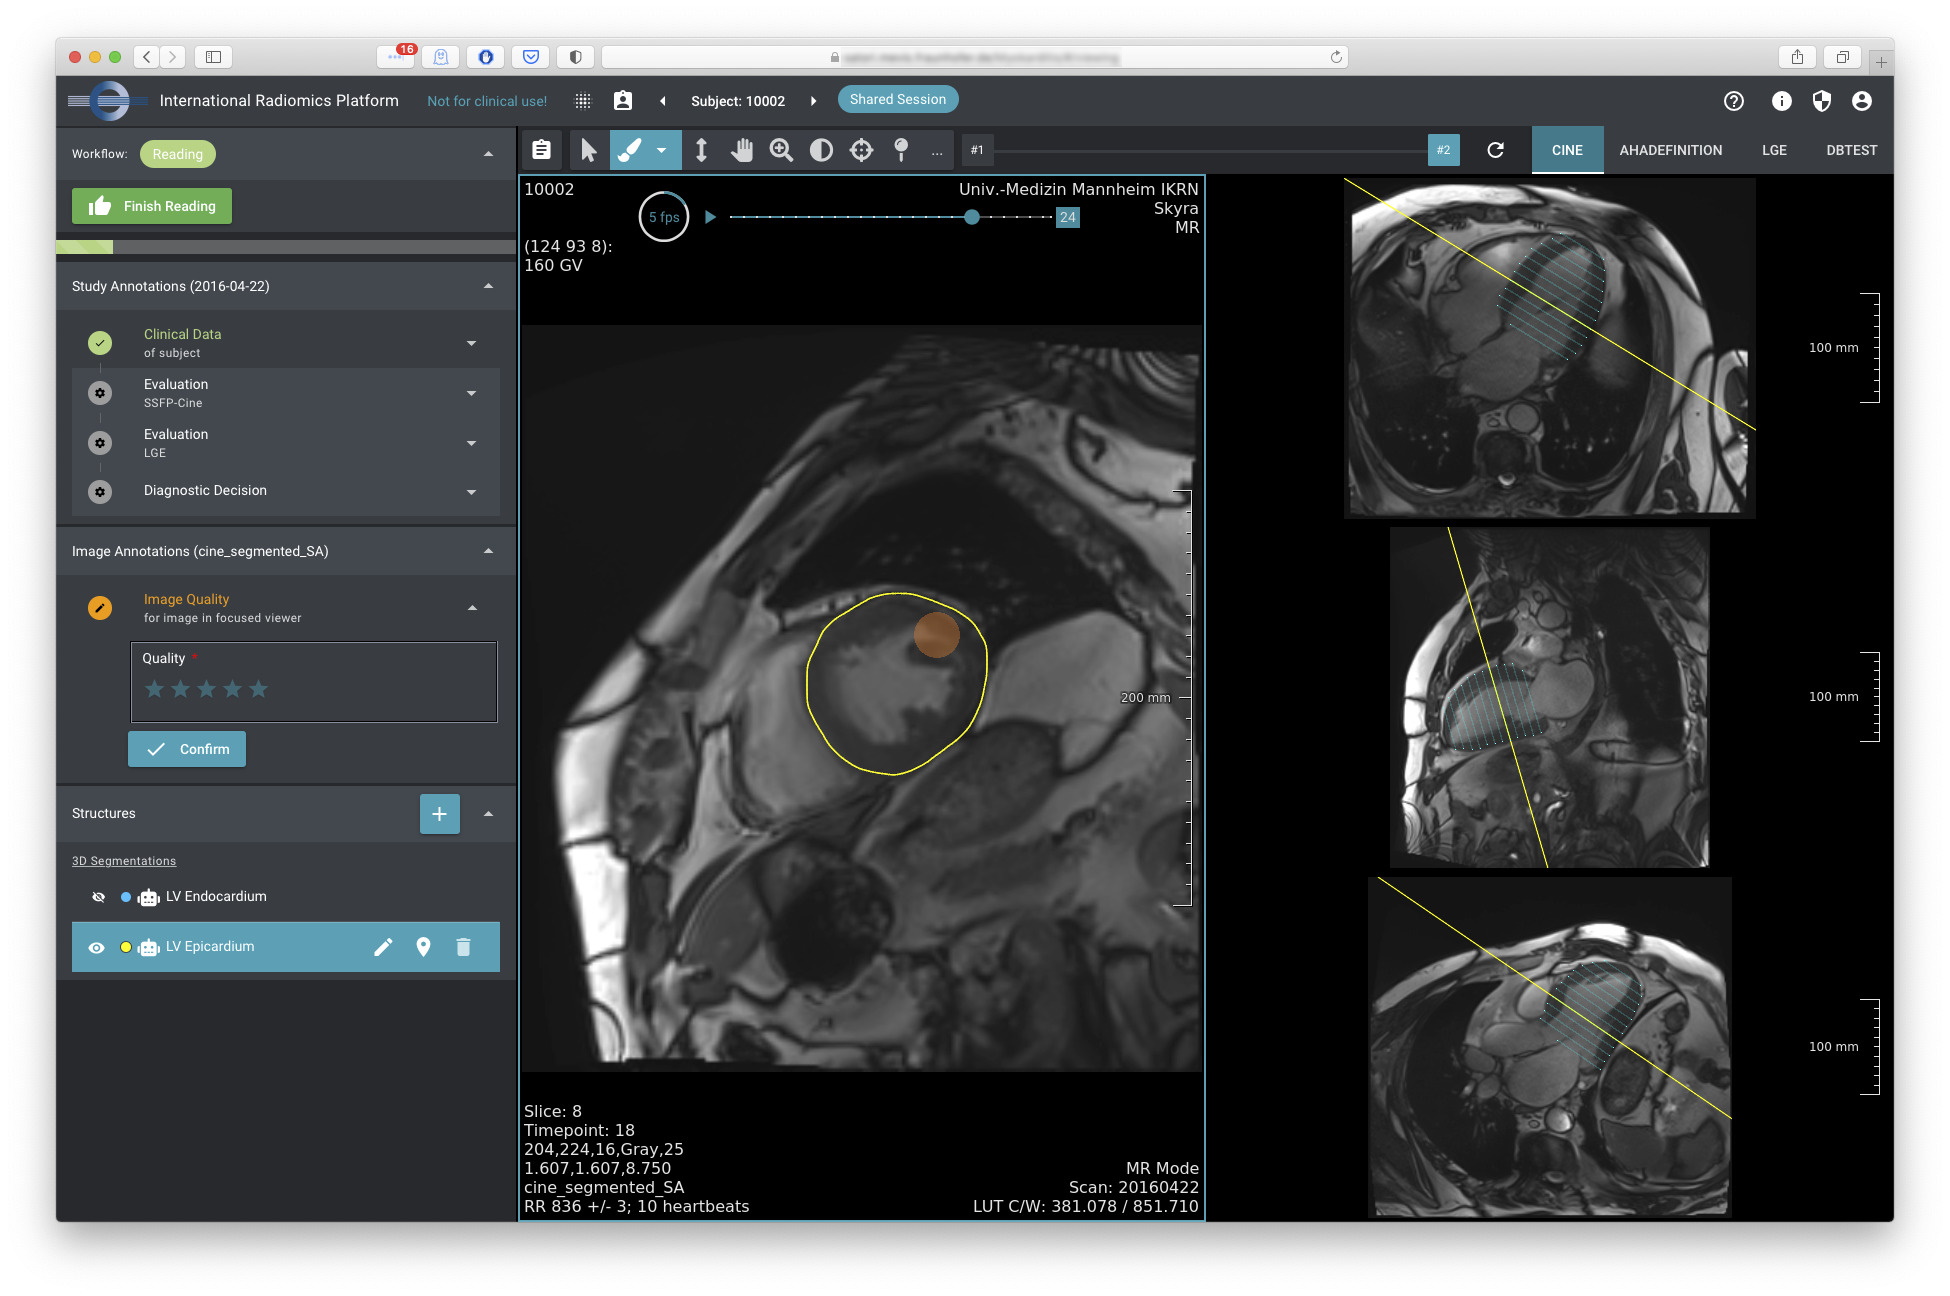Rate quality with the third star
The image size is (1950, 1296).
pos(206,689)
